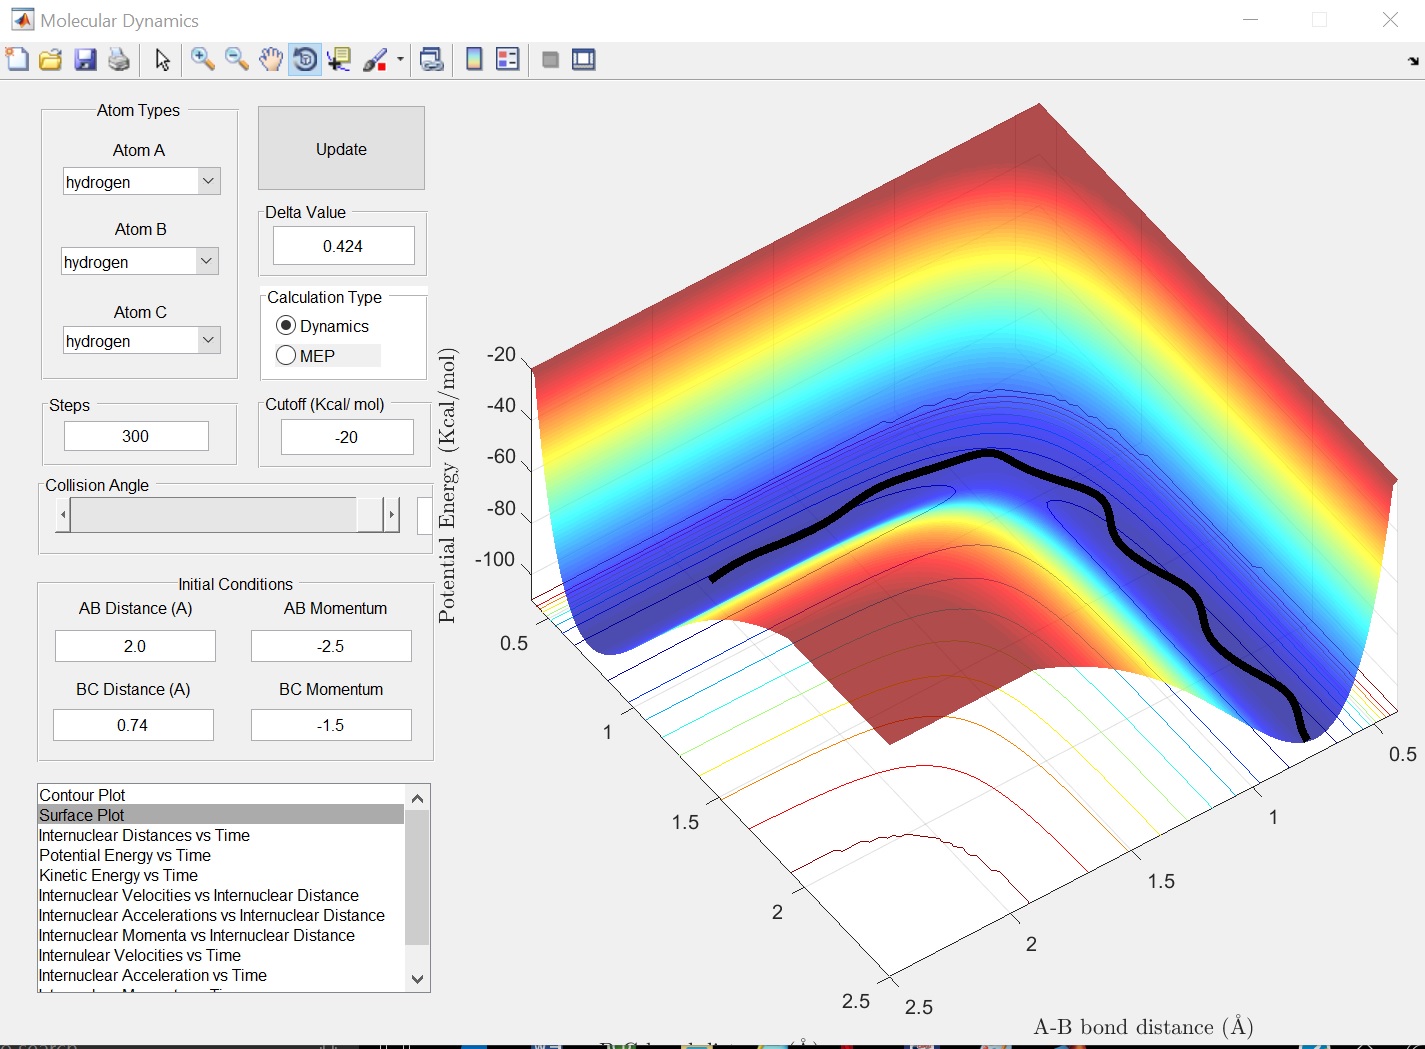The image size is (1425, 1049).
Task: Select the Zoom In magnifier tool
Action: point(203,60)
